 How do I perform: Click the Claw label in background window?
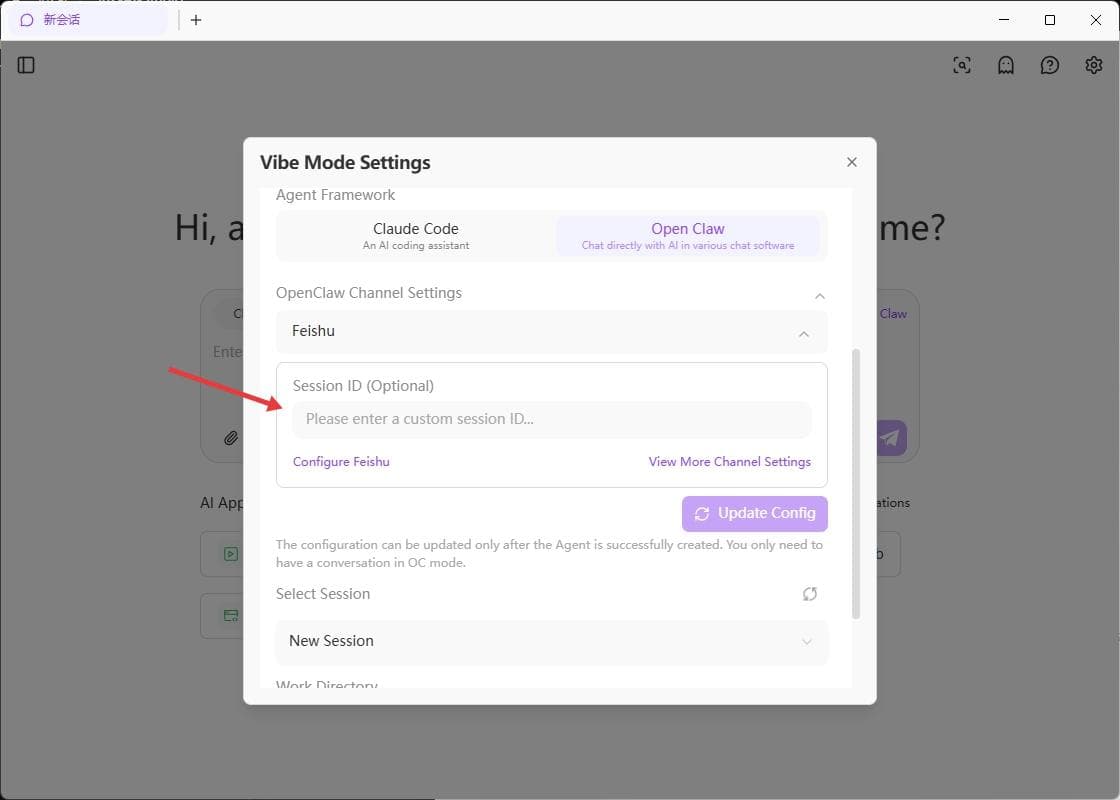(893, 314)
